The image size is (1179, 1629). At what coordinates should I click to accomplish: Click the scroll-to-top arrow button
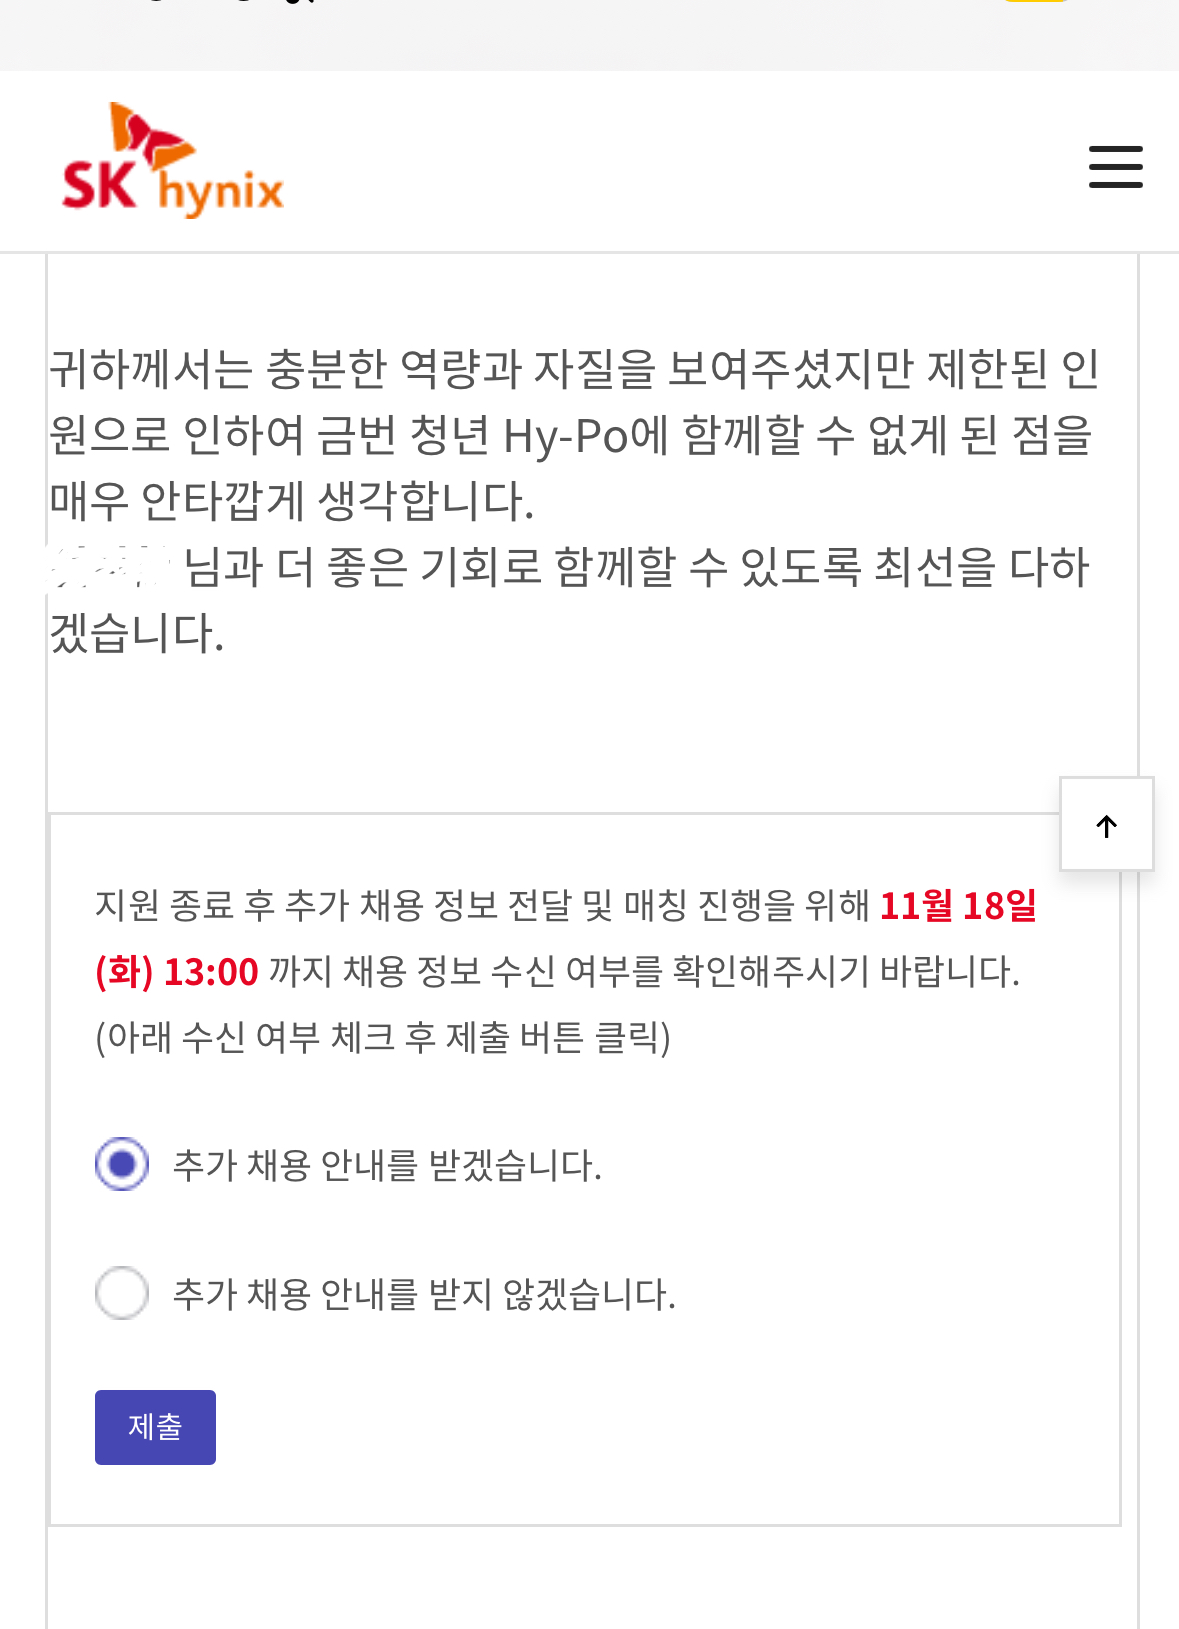pyautogui.click(x=1106, y=825)
